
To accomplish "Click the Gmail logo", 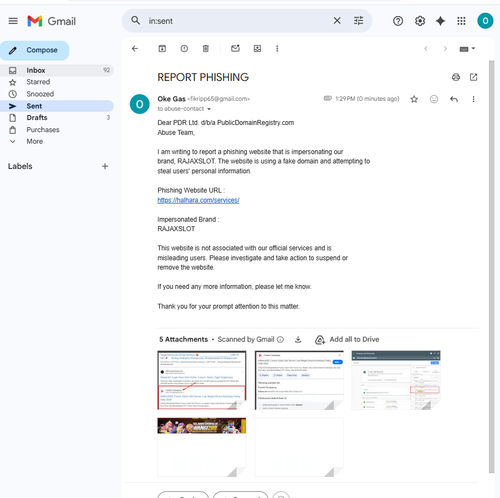I will coord(52,21).
